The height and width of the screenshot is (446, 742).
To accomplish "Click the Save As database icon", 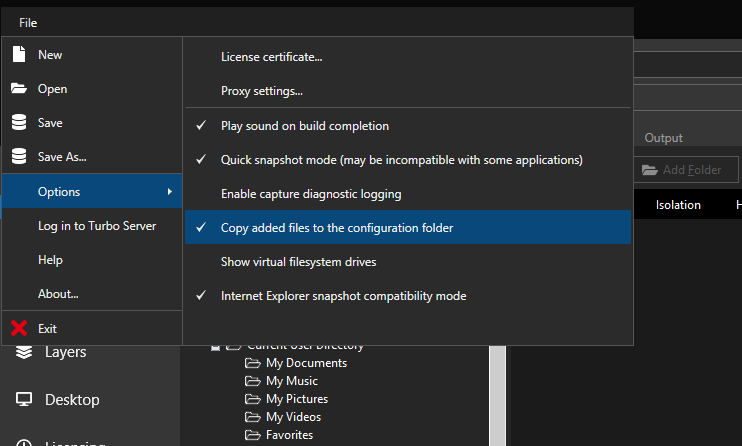I will [19, 157].
